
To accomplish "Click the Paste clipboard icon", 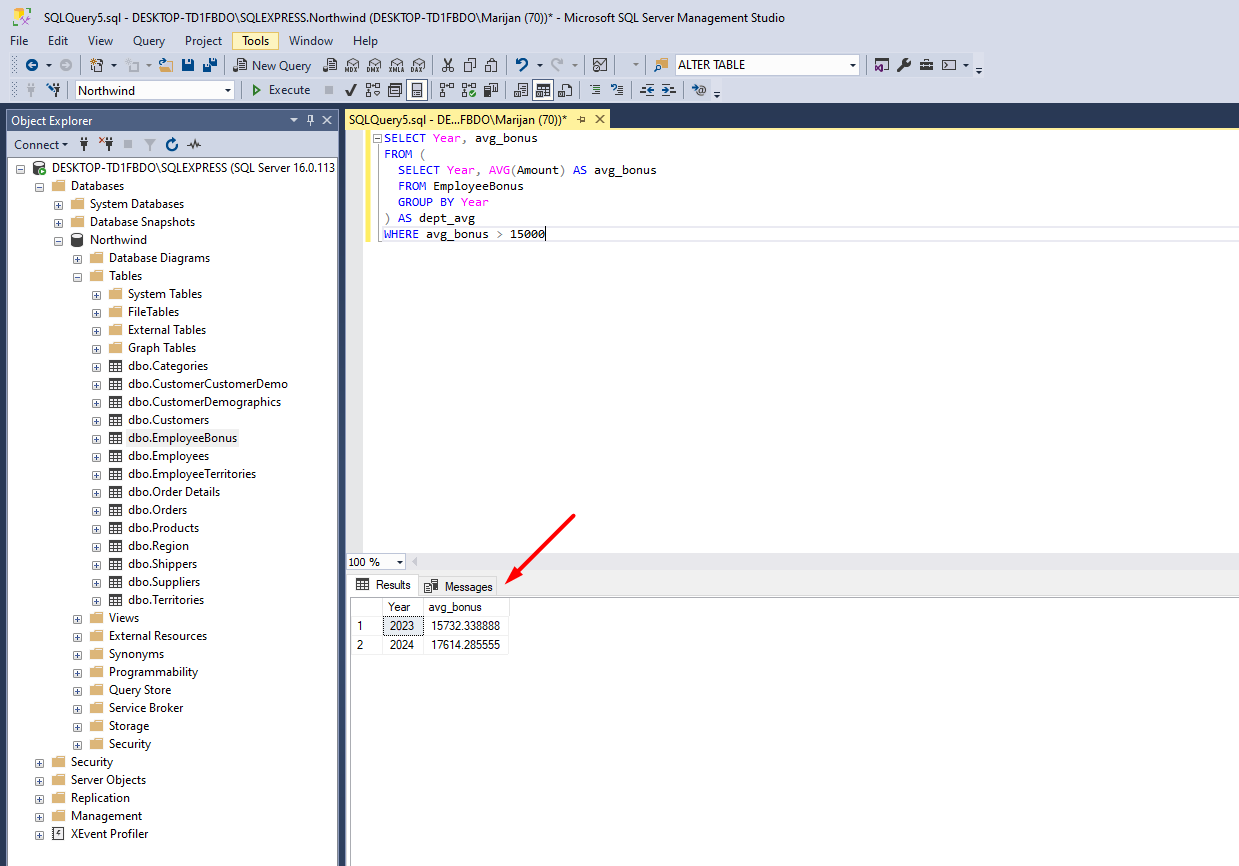I will point(491,65).
